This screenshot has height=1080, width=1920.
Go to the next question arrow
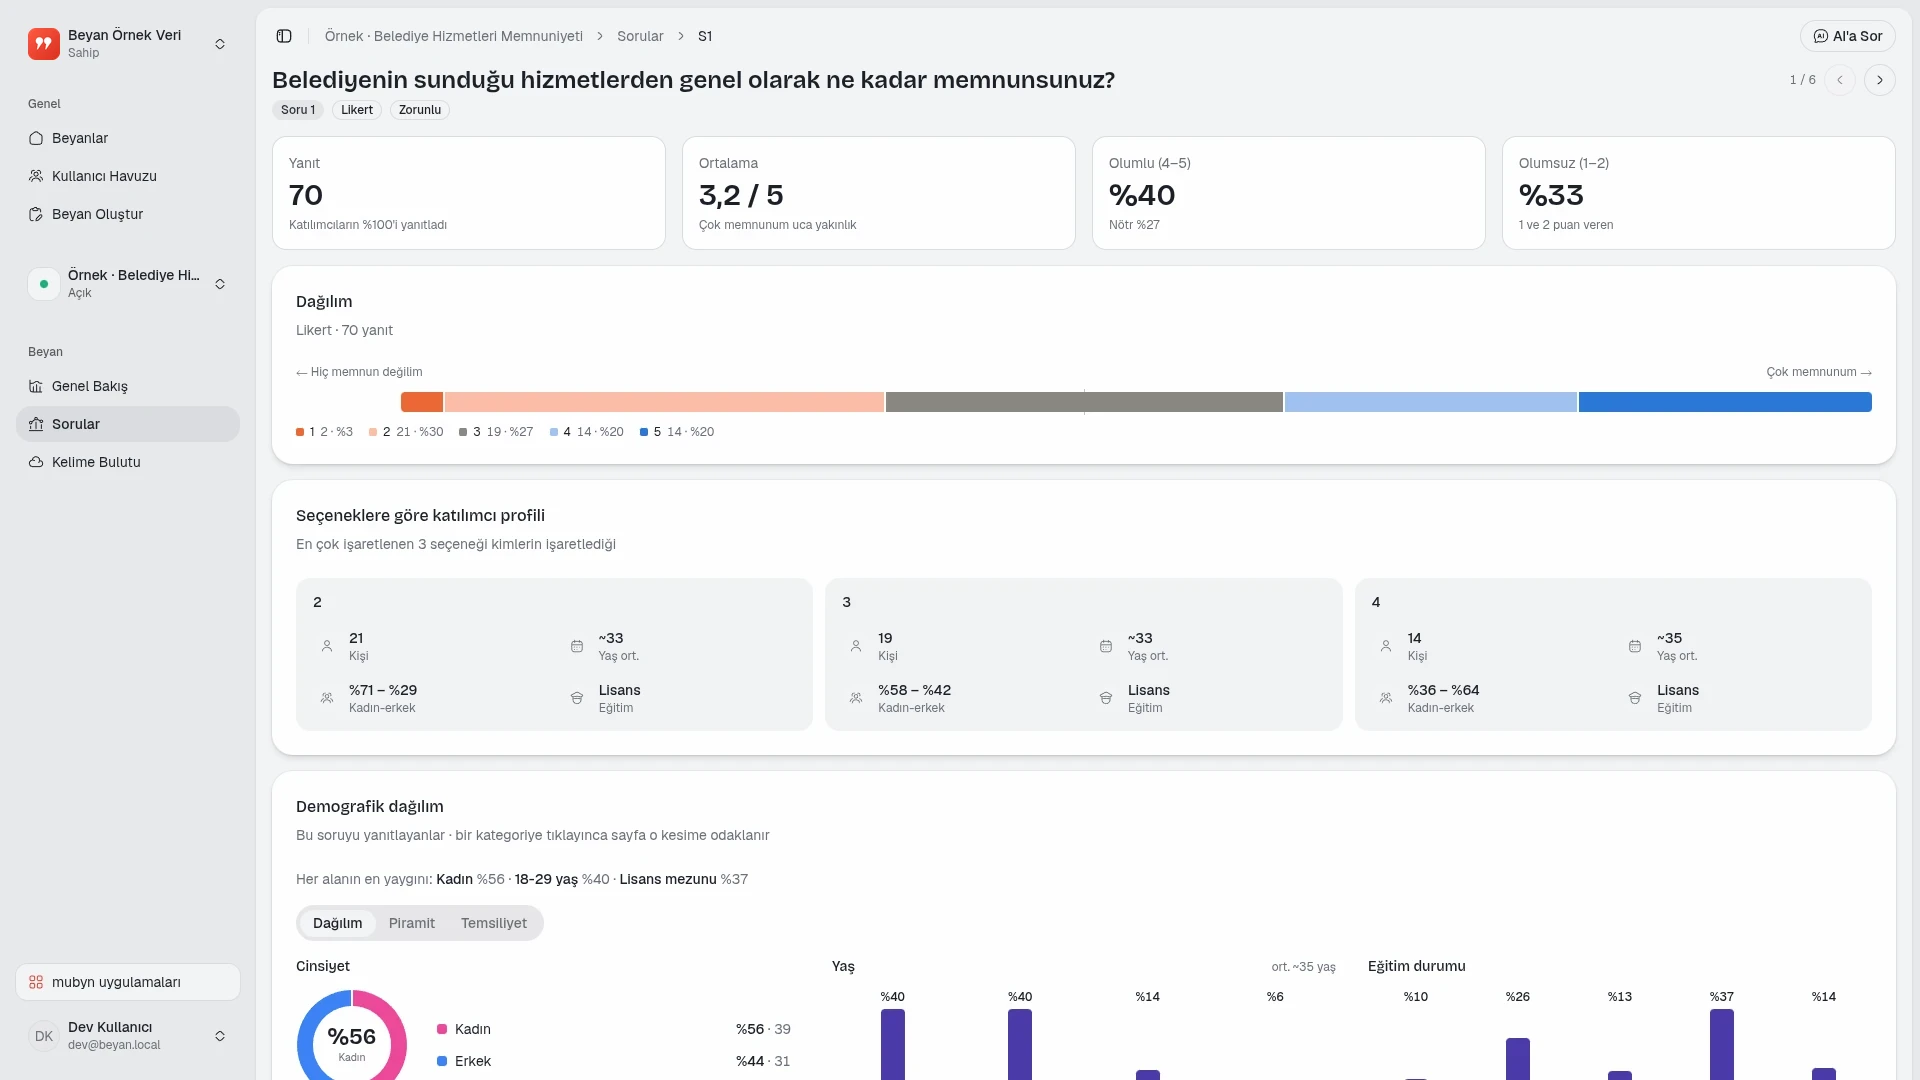click(1880, 80)
